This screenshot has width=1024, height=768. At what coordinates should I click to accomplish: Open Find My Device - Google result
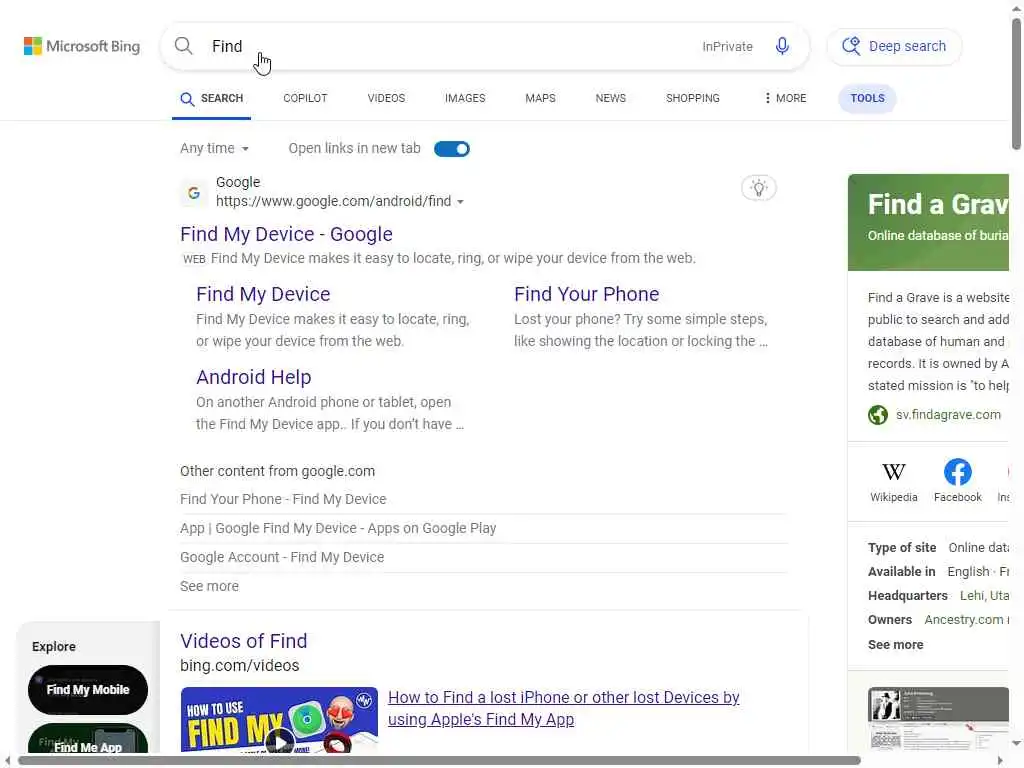(x=286, y=234)
